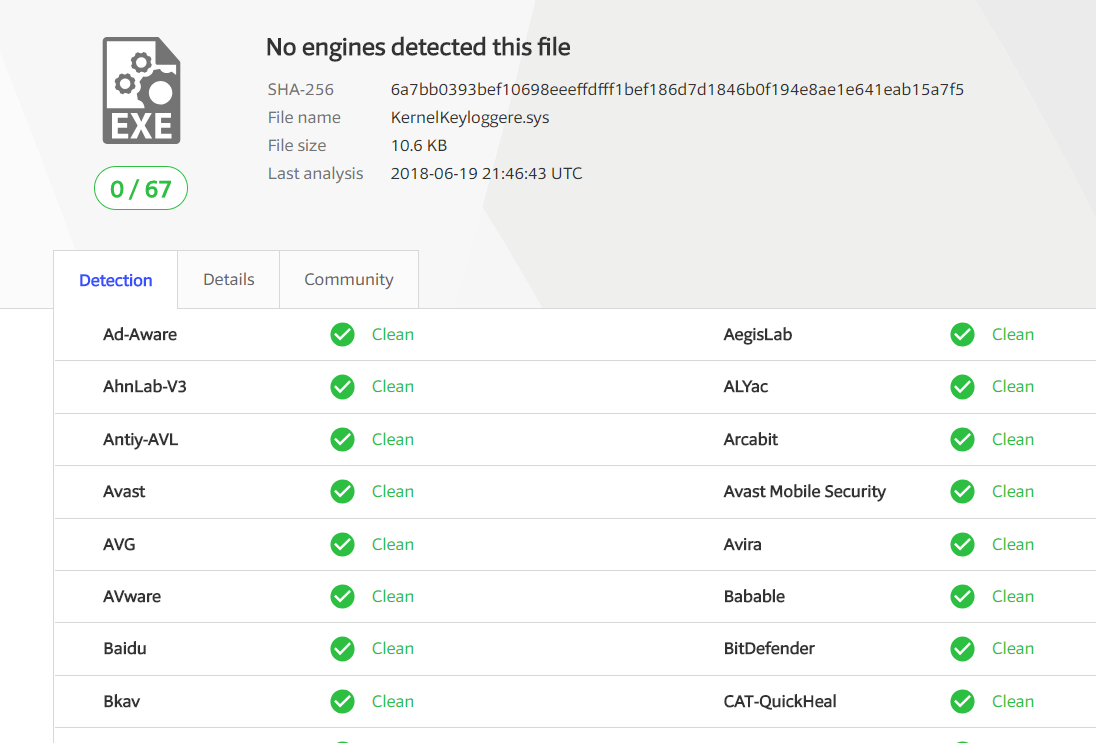Click the CAT-QuickHeal engine name

tap(780, 701)
